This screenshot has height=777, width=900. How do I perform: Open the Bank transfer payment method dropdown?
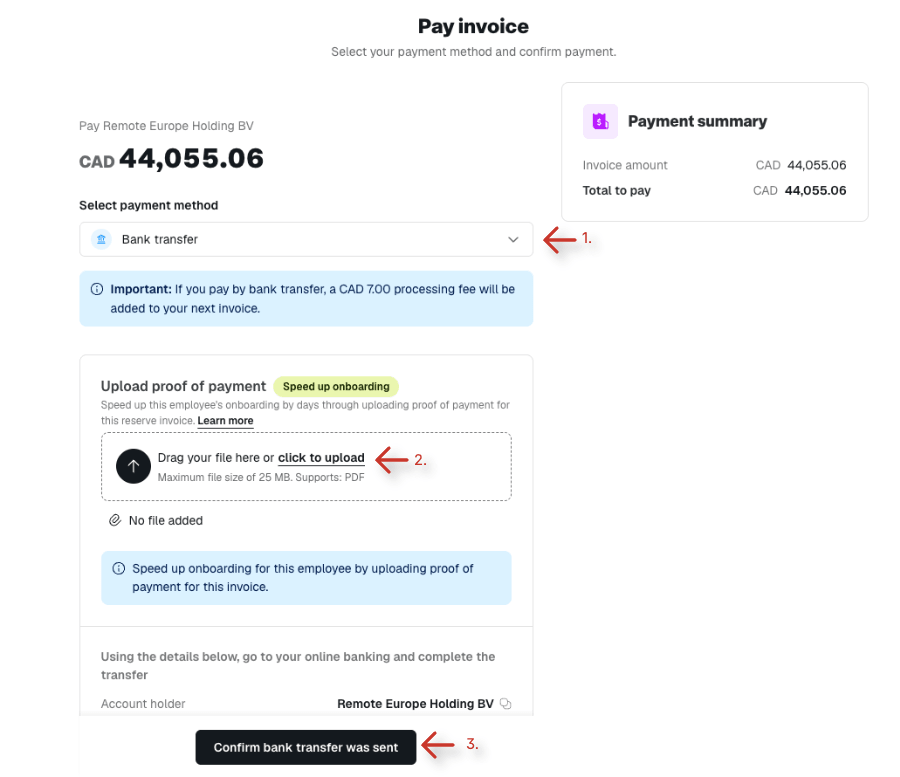(306, 239)
